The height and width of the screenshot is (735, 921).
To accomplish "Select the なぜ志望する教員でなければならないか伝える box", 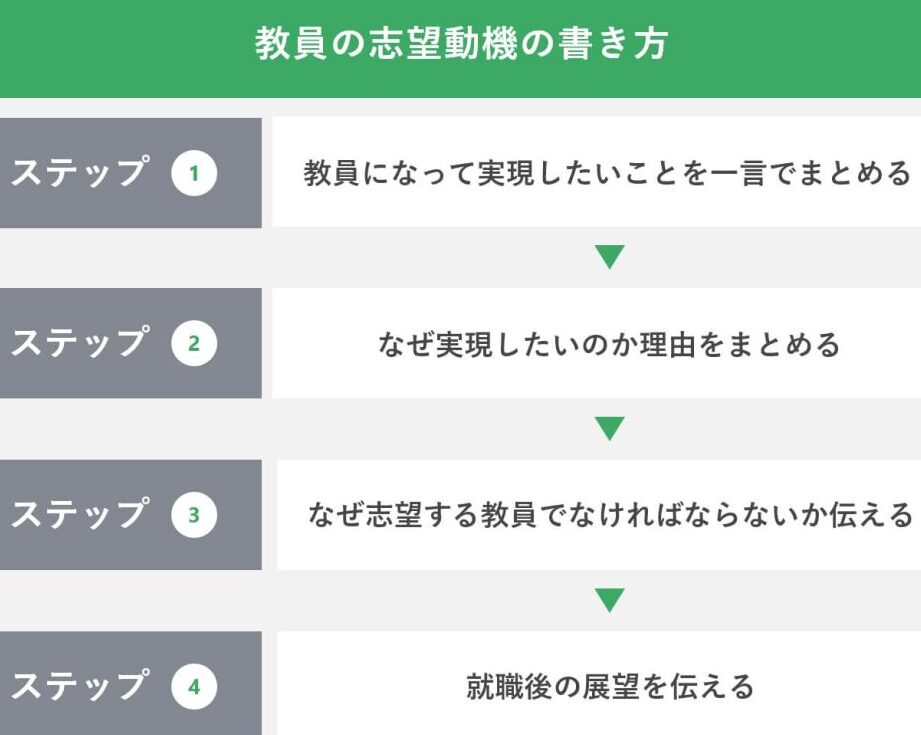I will click(609, 516).
